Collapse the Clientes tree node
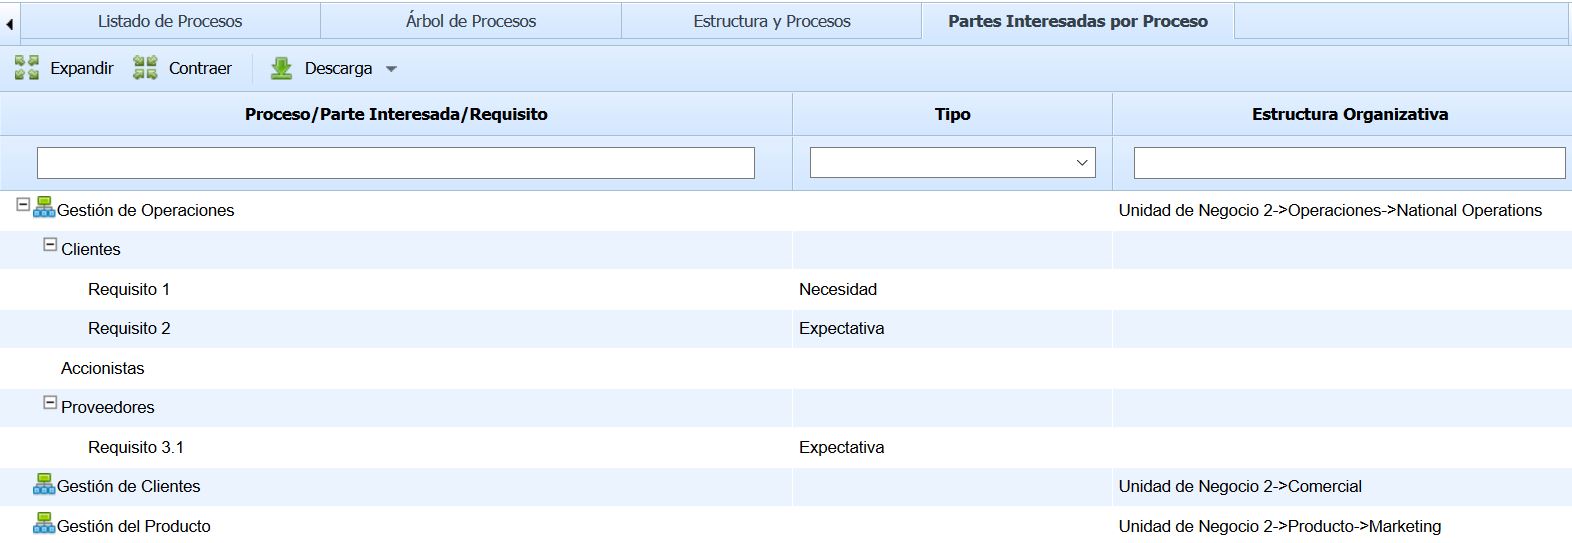This screenshot has height=543, width=1572. 50,244
